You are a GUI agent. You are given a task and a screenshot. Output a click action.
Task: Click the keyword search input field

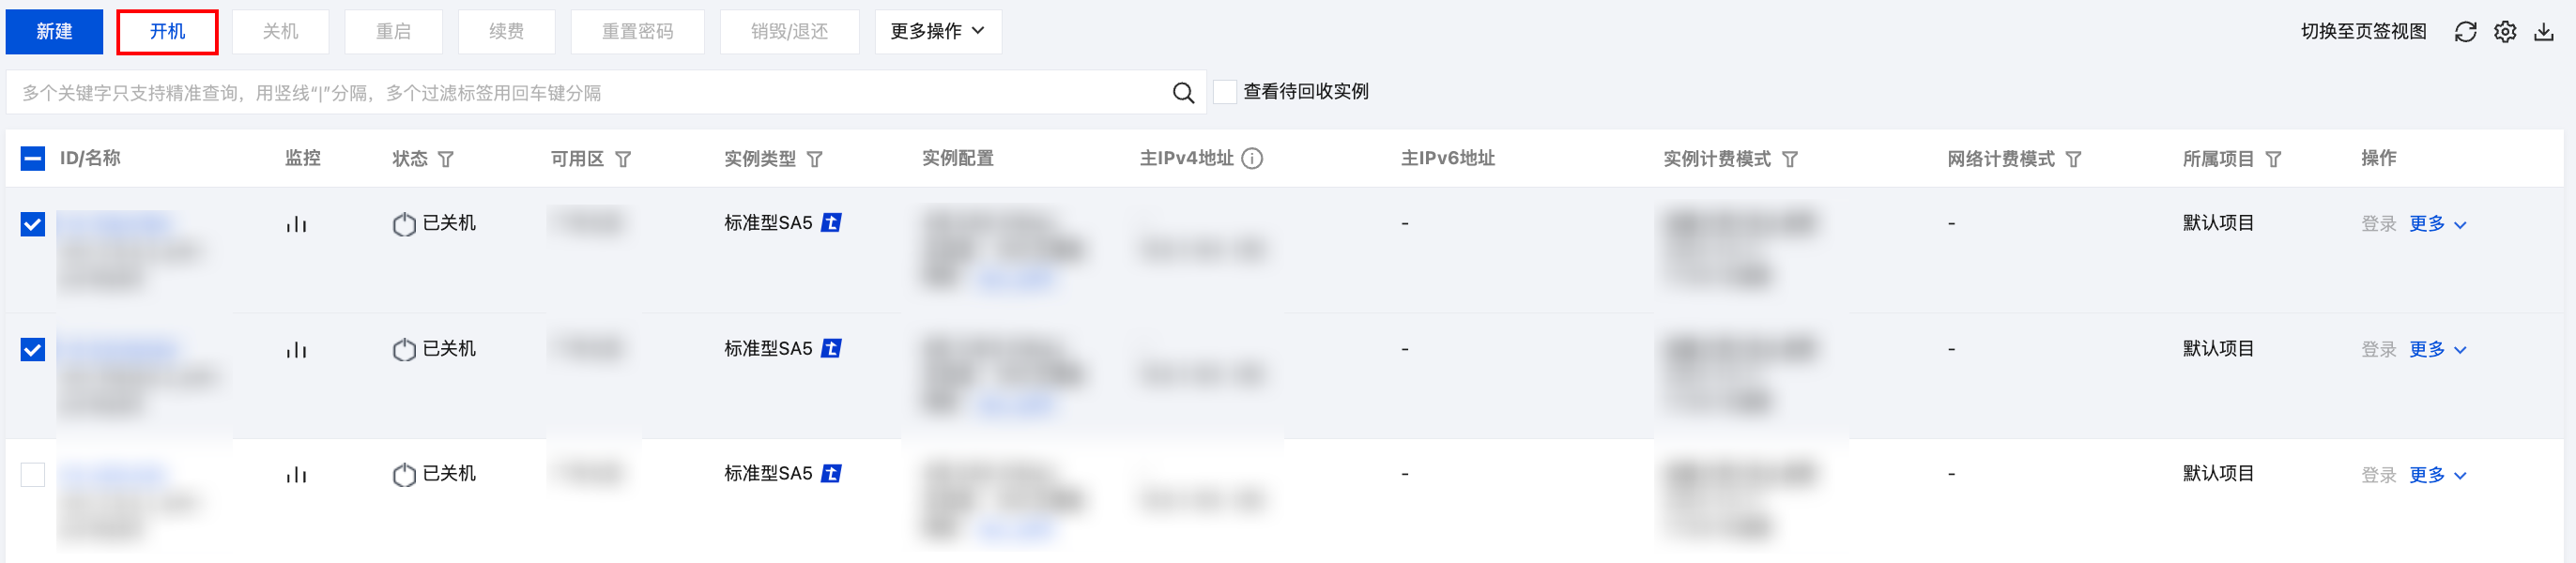[x=590, y=93]
